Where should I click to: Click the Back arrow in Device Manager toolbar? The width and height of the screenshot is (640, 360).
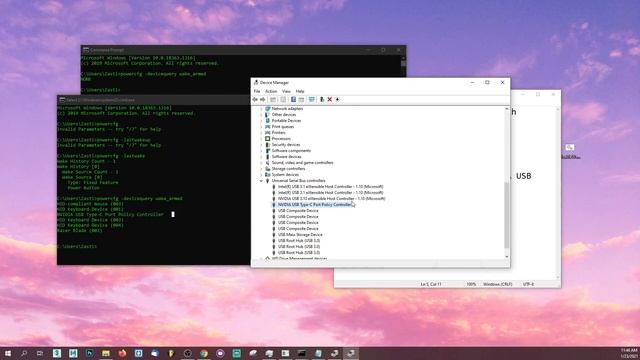pyautogui.click(x=255, y=100)
